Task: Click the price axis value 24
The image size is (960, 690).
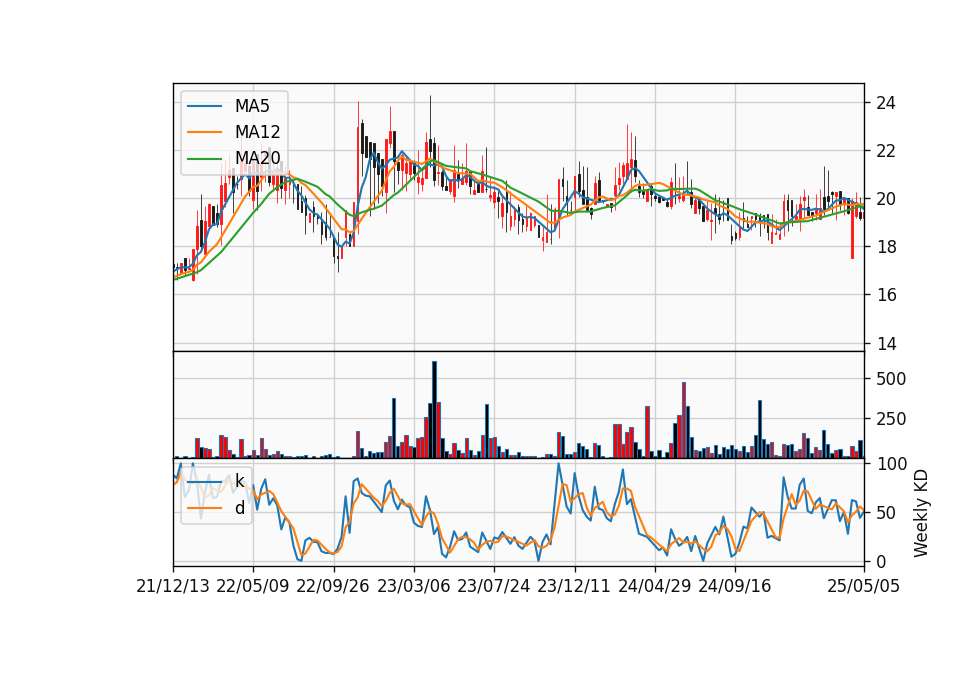Action: coord(885,103)
